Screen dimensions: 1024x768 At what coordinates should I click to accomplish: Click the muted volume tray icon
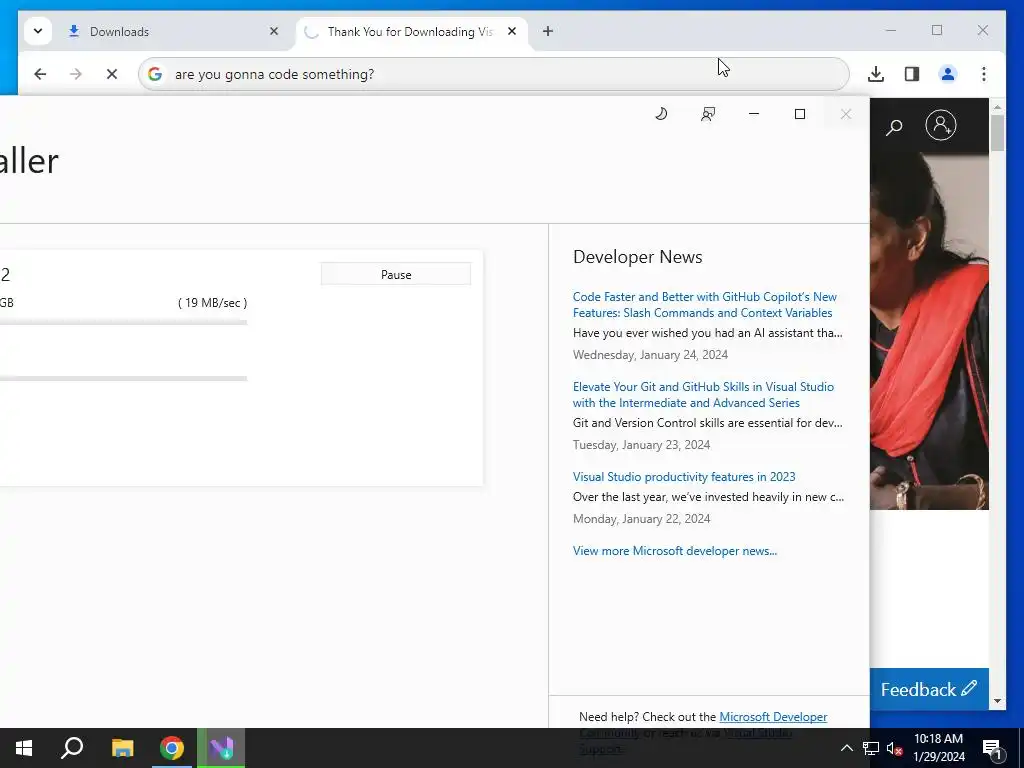click(894, 749)
